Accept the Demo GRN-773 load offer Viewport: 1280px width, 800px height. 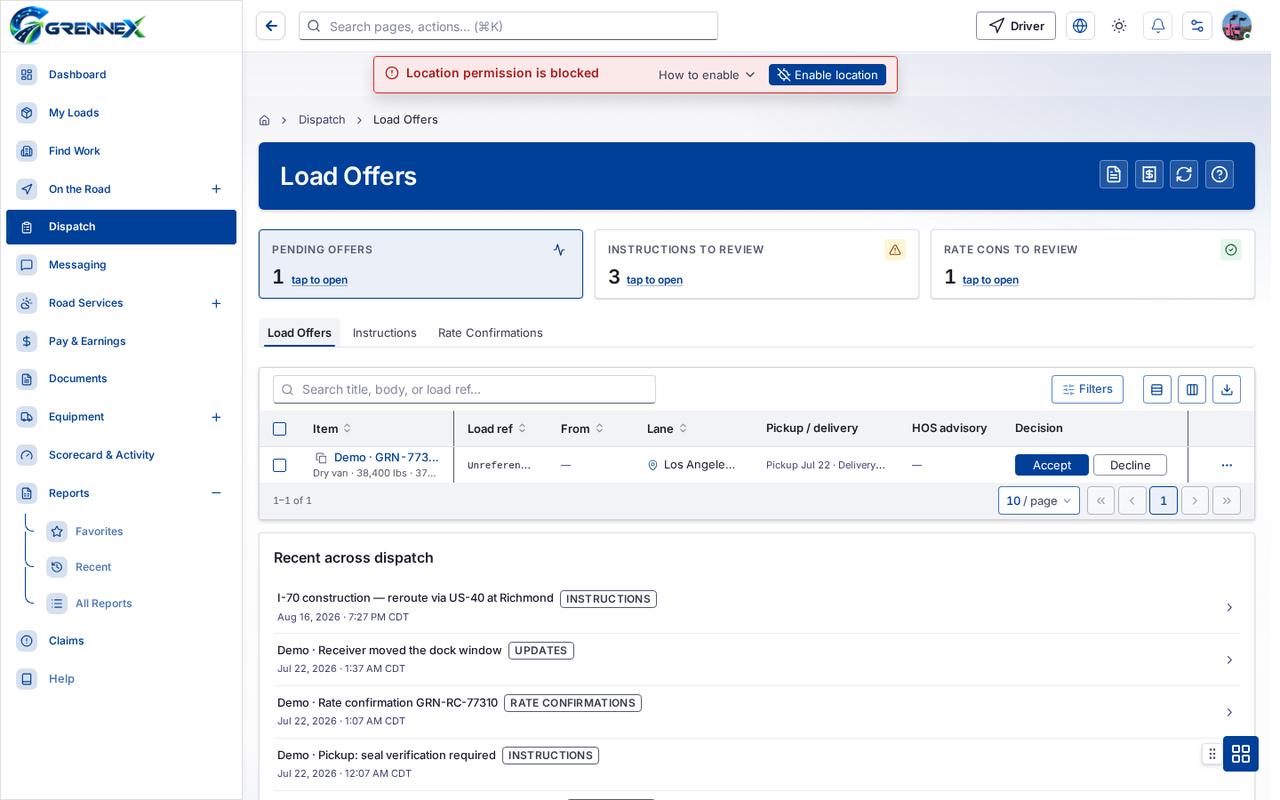1052,465
